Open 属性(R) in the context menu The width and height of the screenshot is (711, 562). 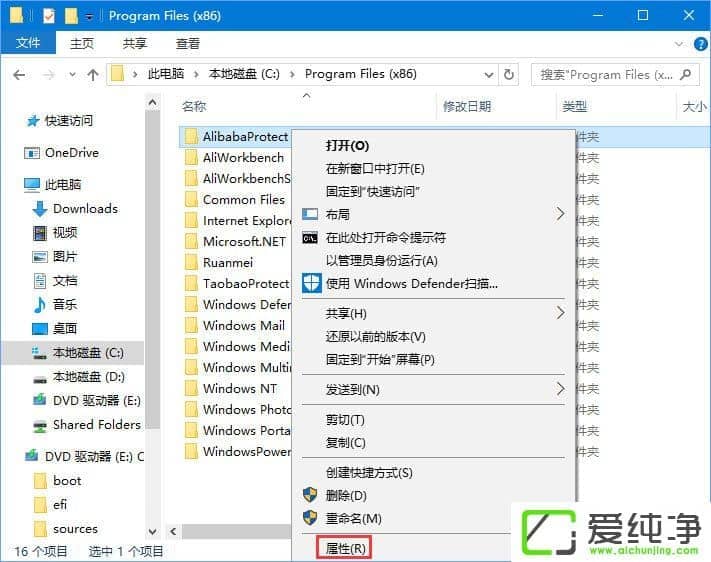click(x=346, y=548)
